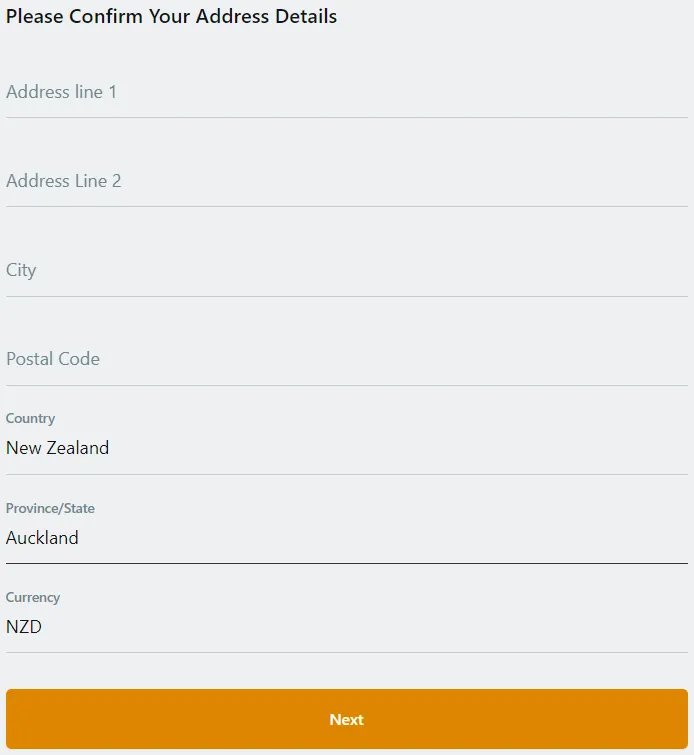This screenshot has width=694, height=755.
Task: Click the 'Next' text on the button
Action: pyautogui.click(x=346, y=719)
